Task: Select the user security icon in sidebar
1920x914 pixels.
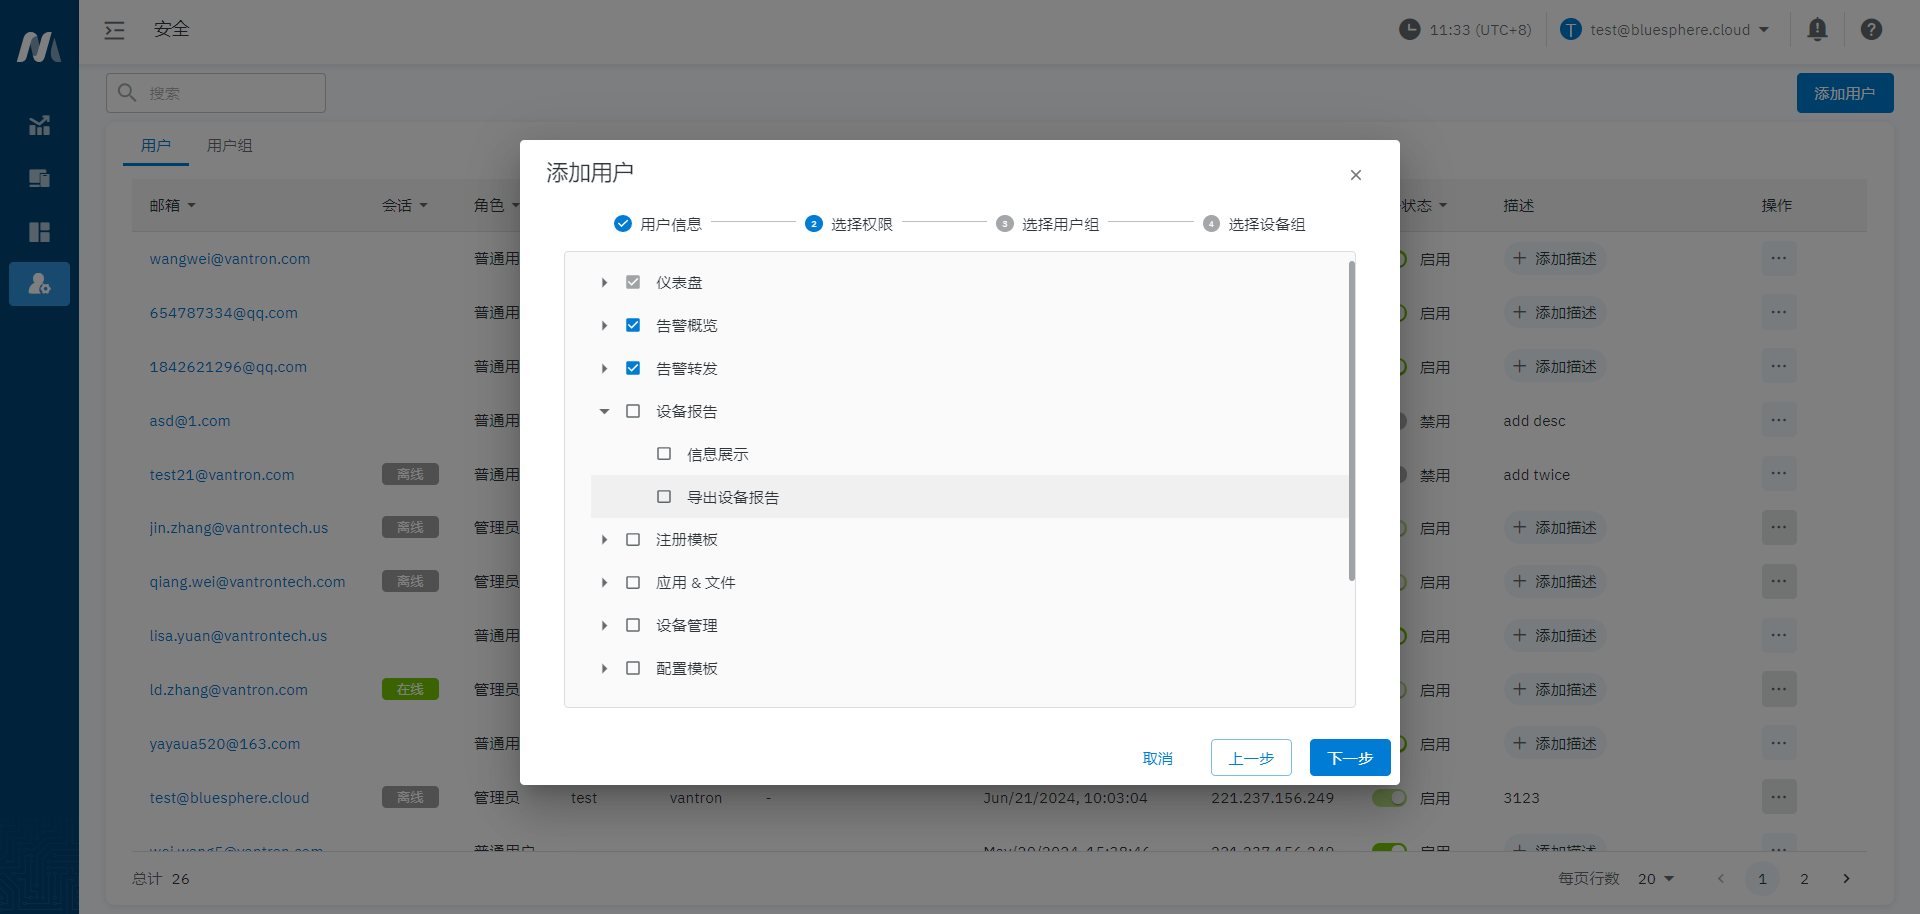Action: pyautogui.click(x=39, y=284)
